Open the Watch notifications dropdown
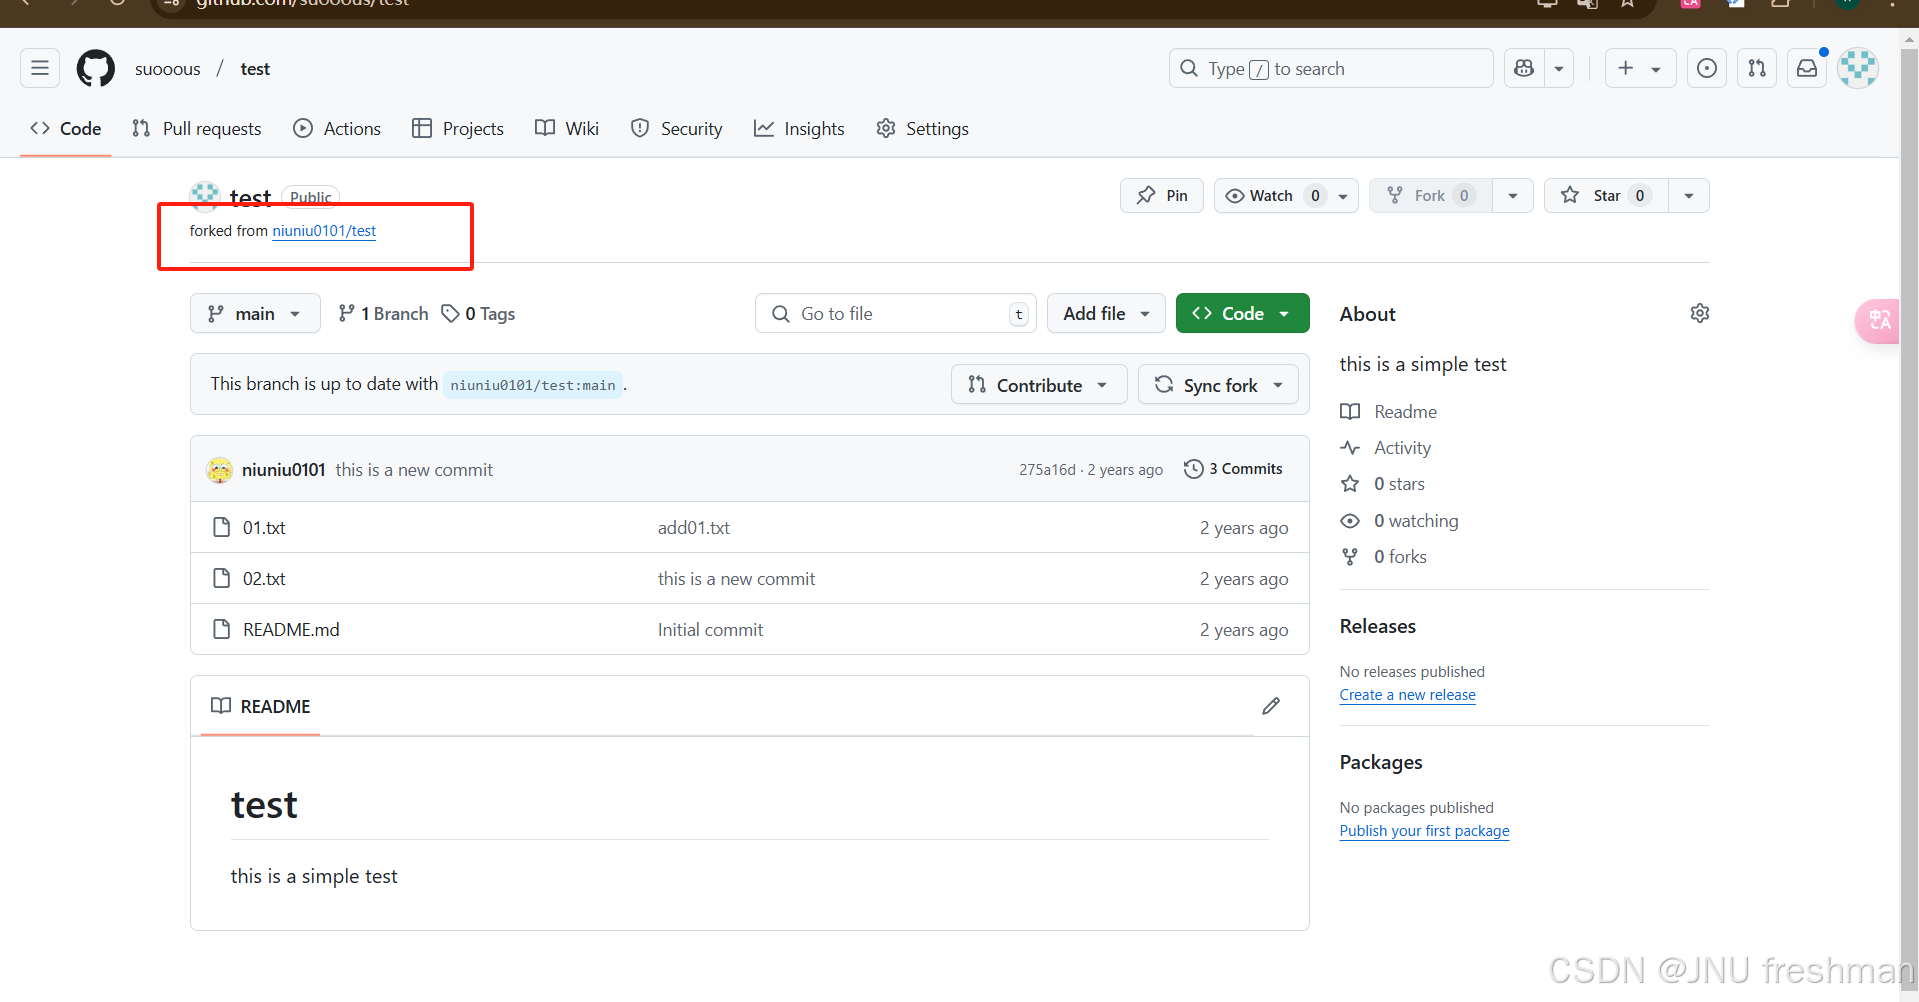 click(1286, 195)
